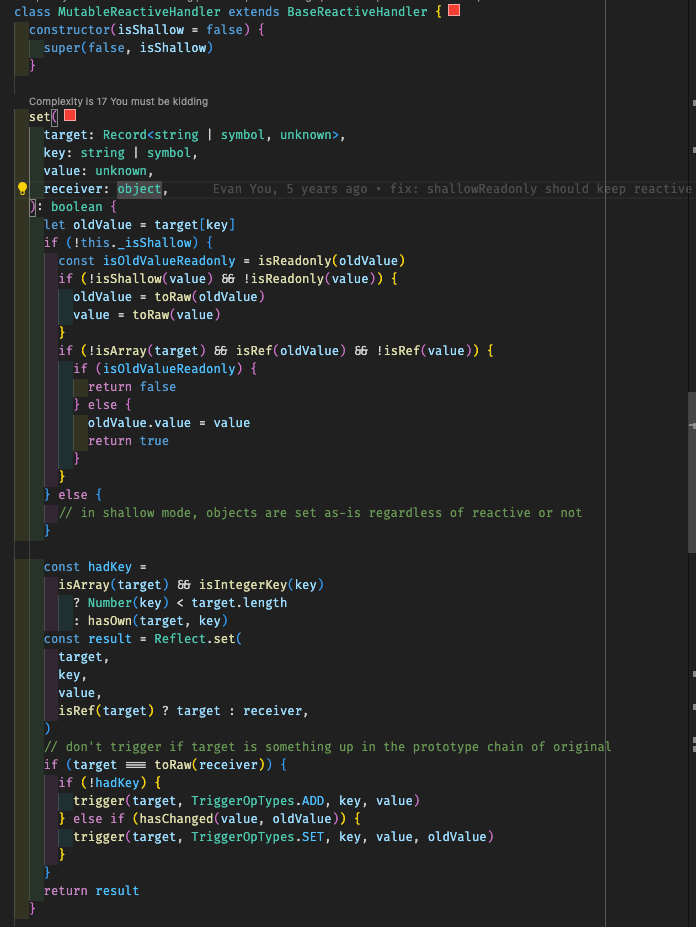Viewport: 696px width, 927px height.
Task: Click 'TriggerOpTypes.SET' enum reference
Action: coord(258,837)
